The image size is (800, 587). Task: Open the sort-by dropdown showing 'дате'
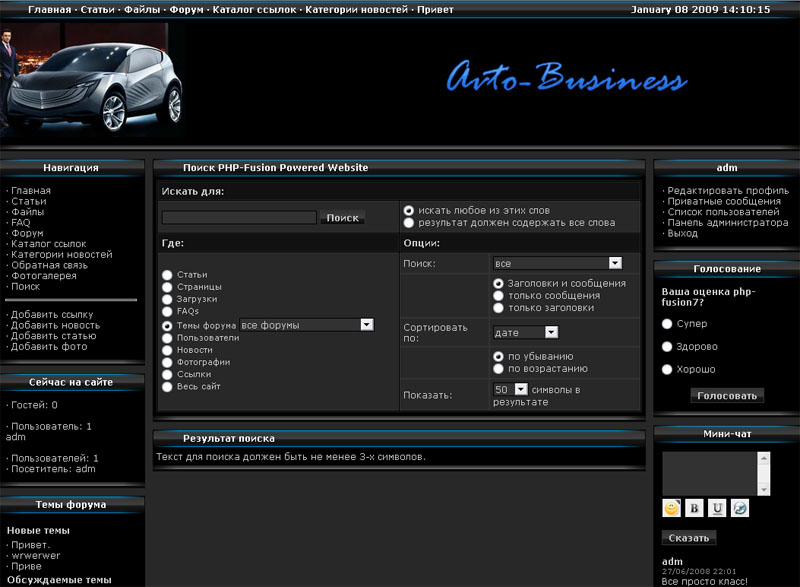pos(526,333)
